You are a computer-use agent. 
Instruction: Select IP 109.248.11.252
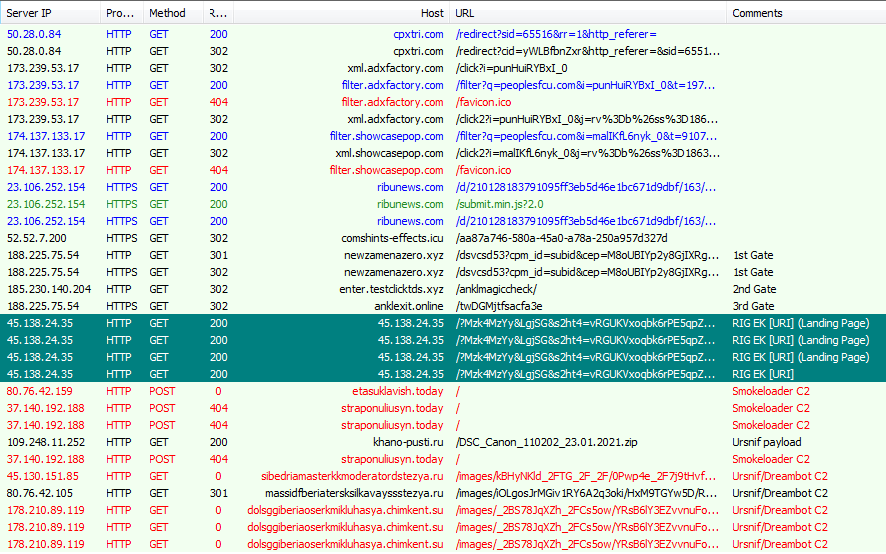coord(46,442)
